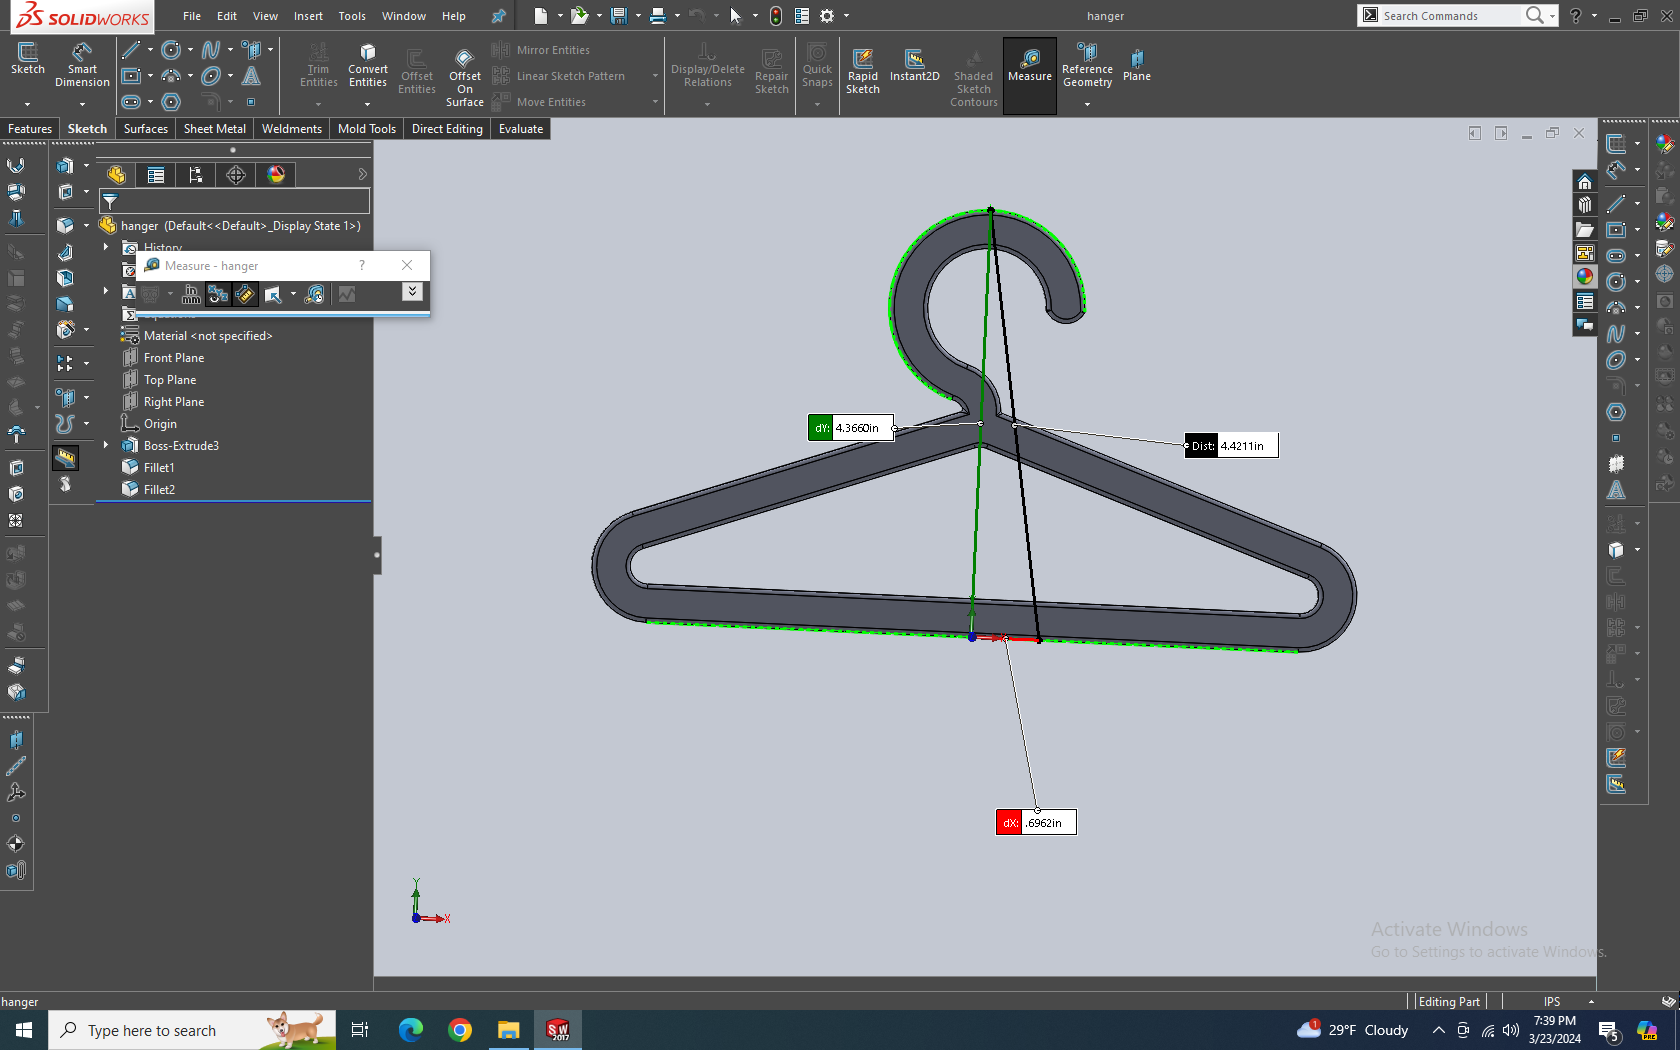Switch to the Sheet Metal tab

(x=214, y=129)
